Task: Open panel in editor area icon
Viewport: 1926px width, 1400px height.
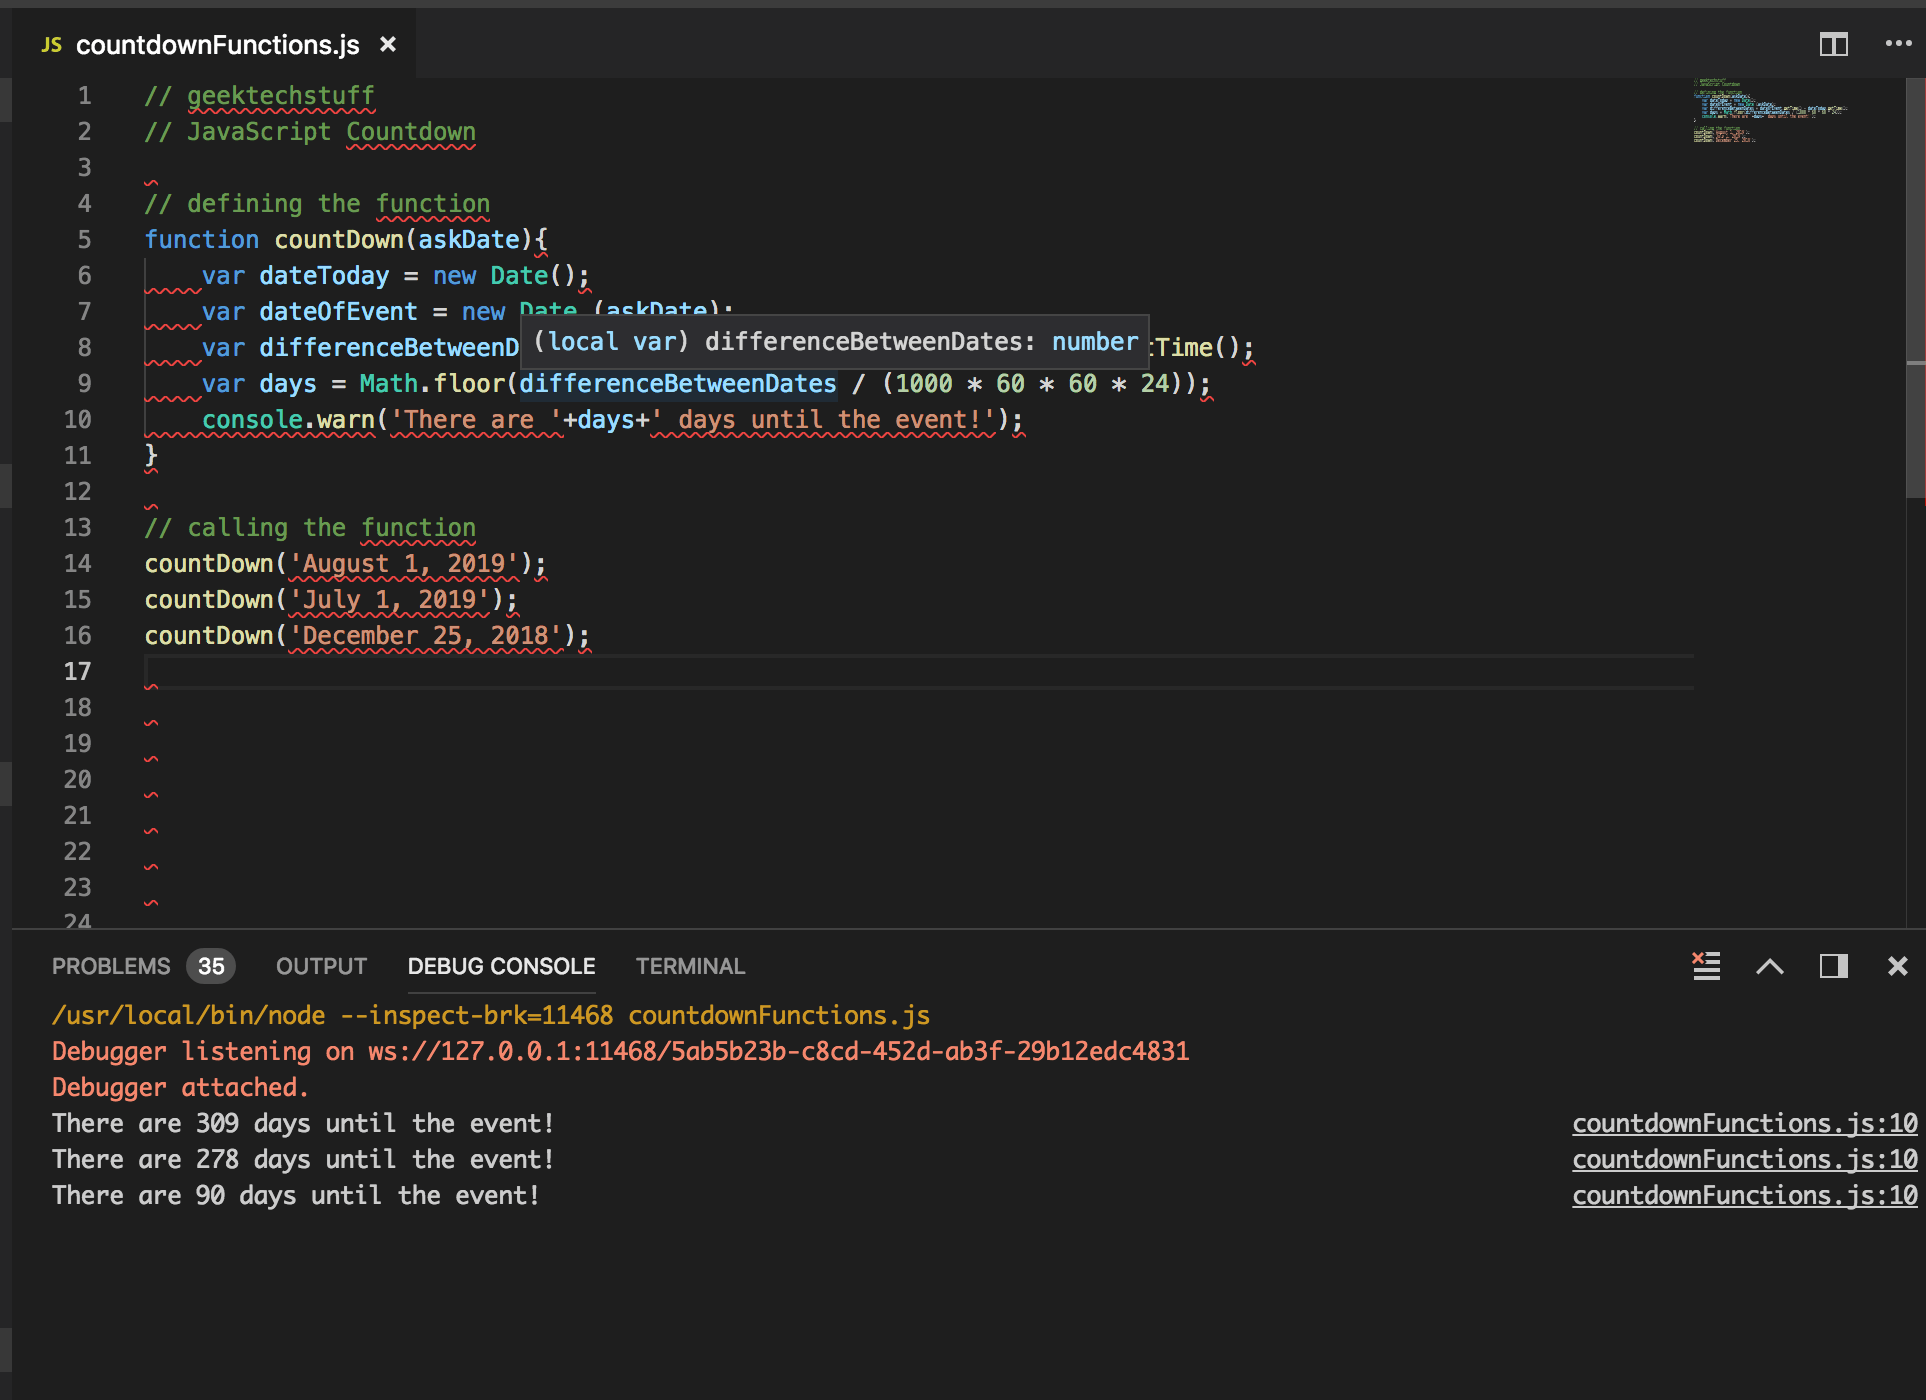Action: (x=1833, y=966)
